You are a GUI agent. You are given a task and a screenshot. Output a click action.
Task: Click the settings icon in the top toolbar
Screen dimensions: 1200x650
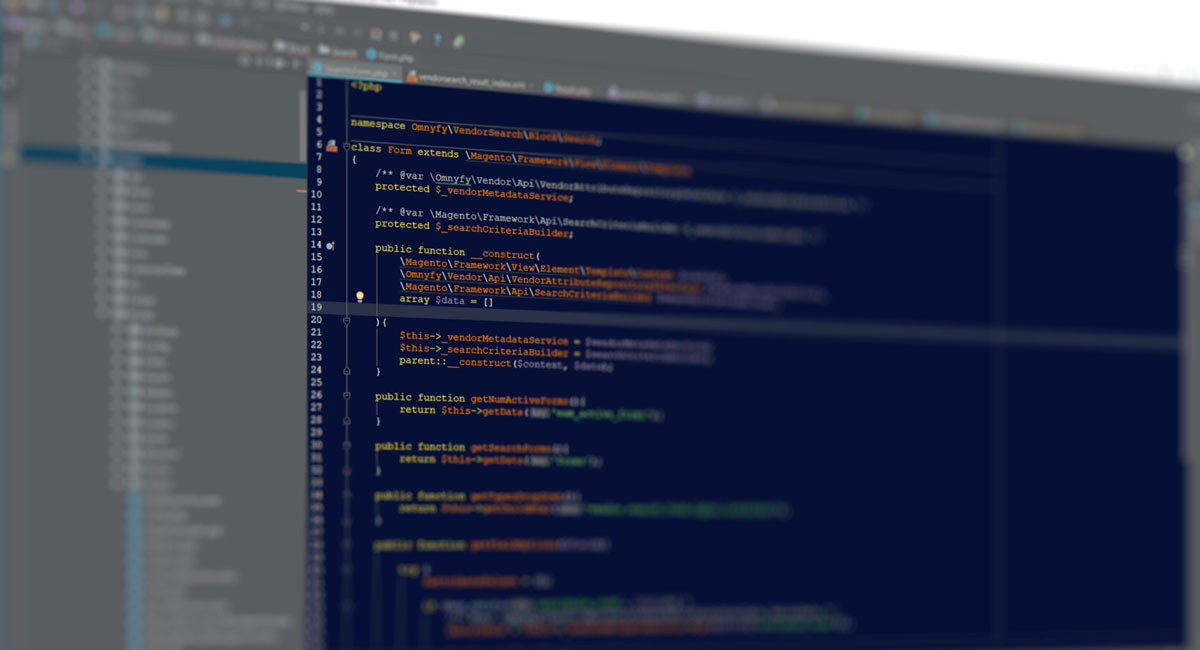[x=393, y=34]
